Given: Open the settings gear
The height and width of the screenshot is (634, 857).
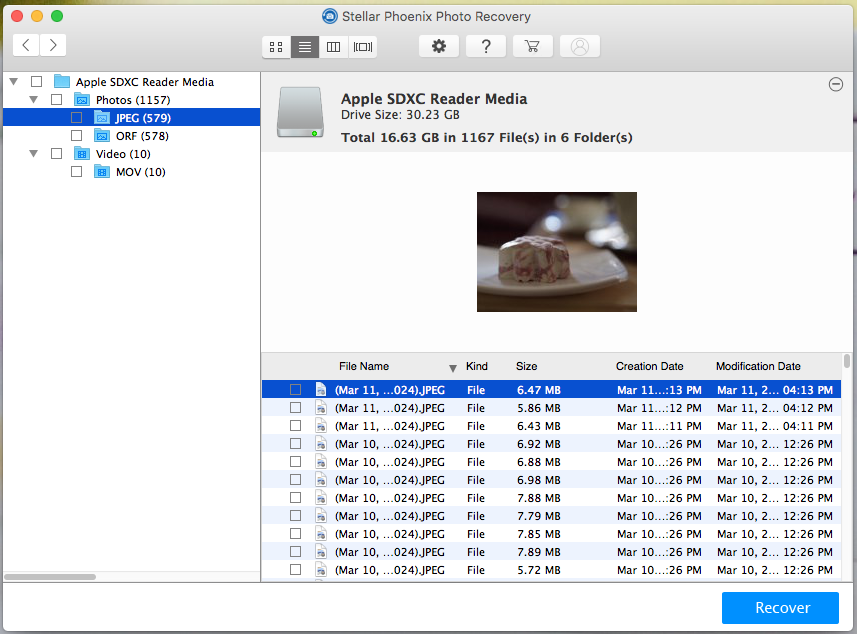Looking at the screenshot, I should point(439,46).
